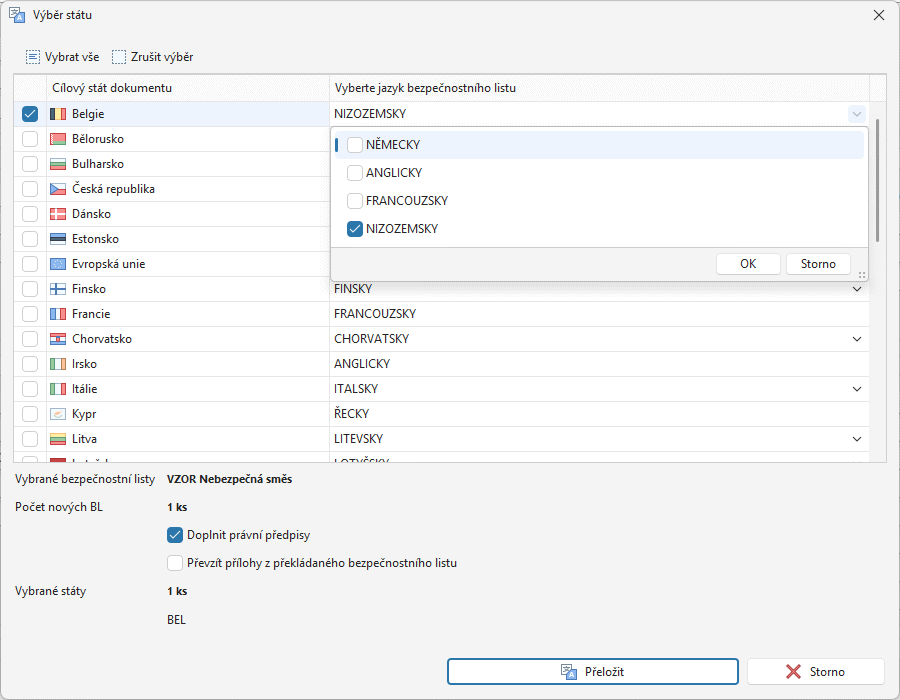Click the Dánsko flag icon
Image resolution: width=900 pixels, height=700 pixels.
pos(58,214)
